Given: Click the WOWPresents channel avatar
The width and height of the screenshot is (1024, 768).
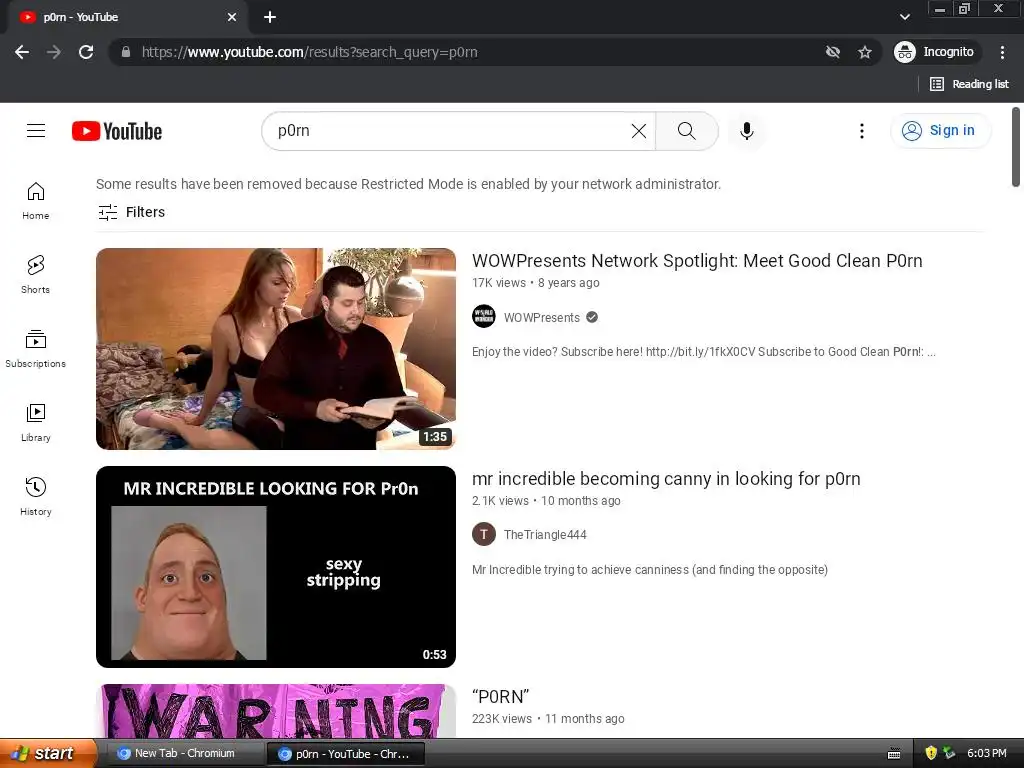Looking at the screenshot, I should coord(483,317).
